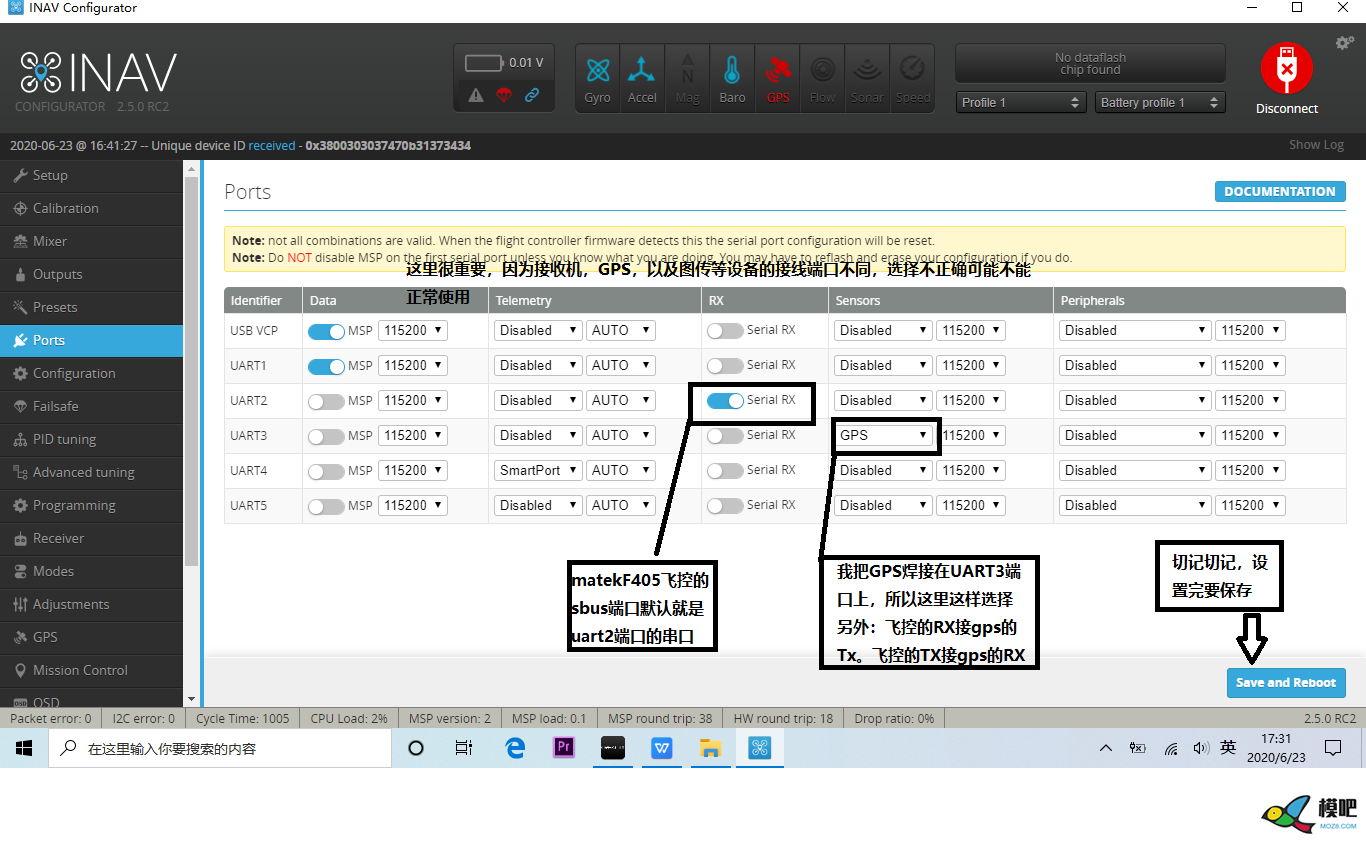Screen dimensions: 1366x841
Task: Switch to the Configuration tab
Action: tap(92, 373)
